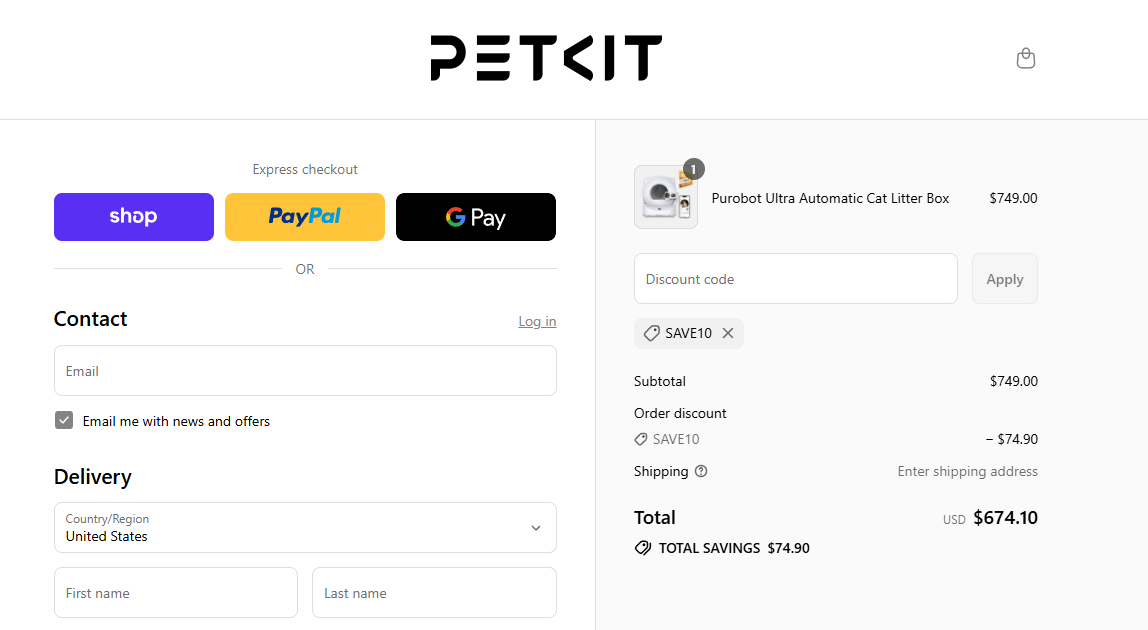Click the TOTAL SAVINGS tag icon
The width and height of the screenshot is (1148, 630).
pos(642,547)
